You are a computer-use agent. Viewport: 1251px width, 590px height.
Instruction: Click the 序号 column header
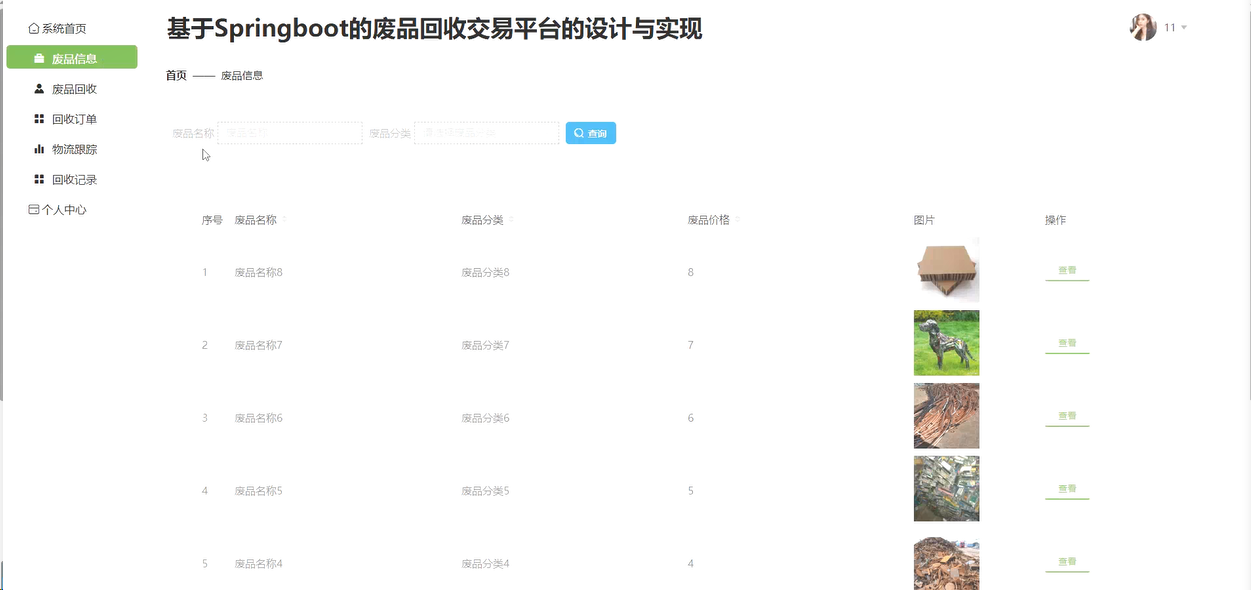click(x=212, y=220)
